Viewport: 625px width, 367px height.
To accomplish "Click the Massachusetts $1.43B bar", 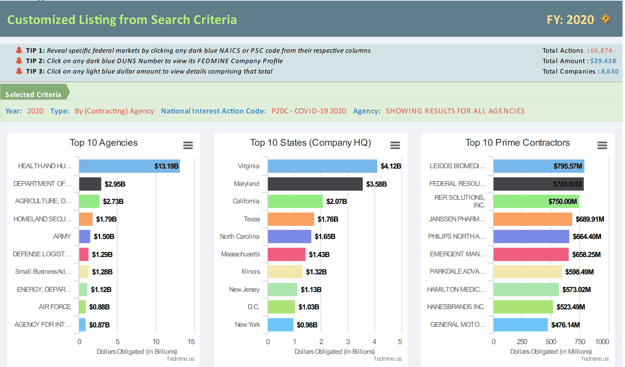I will click(286, 254).
